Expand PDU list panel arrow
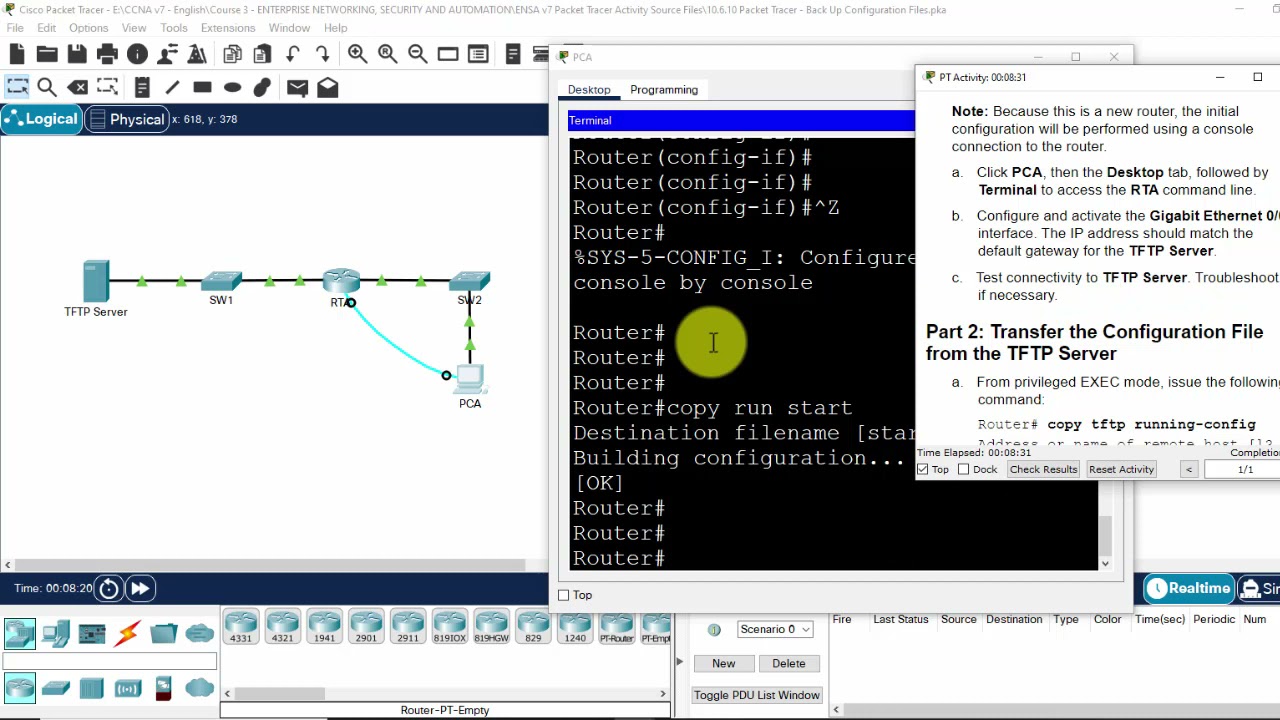The width and height of the screenshot is (1280, 720). pos(679,661)
